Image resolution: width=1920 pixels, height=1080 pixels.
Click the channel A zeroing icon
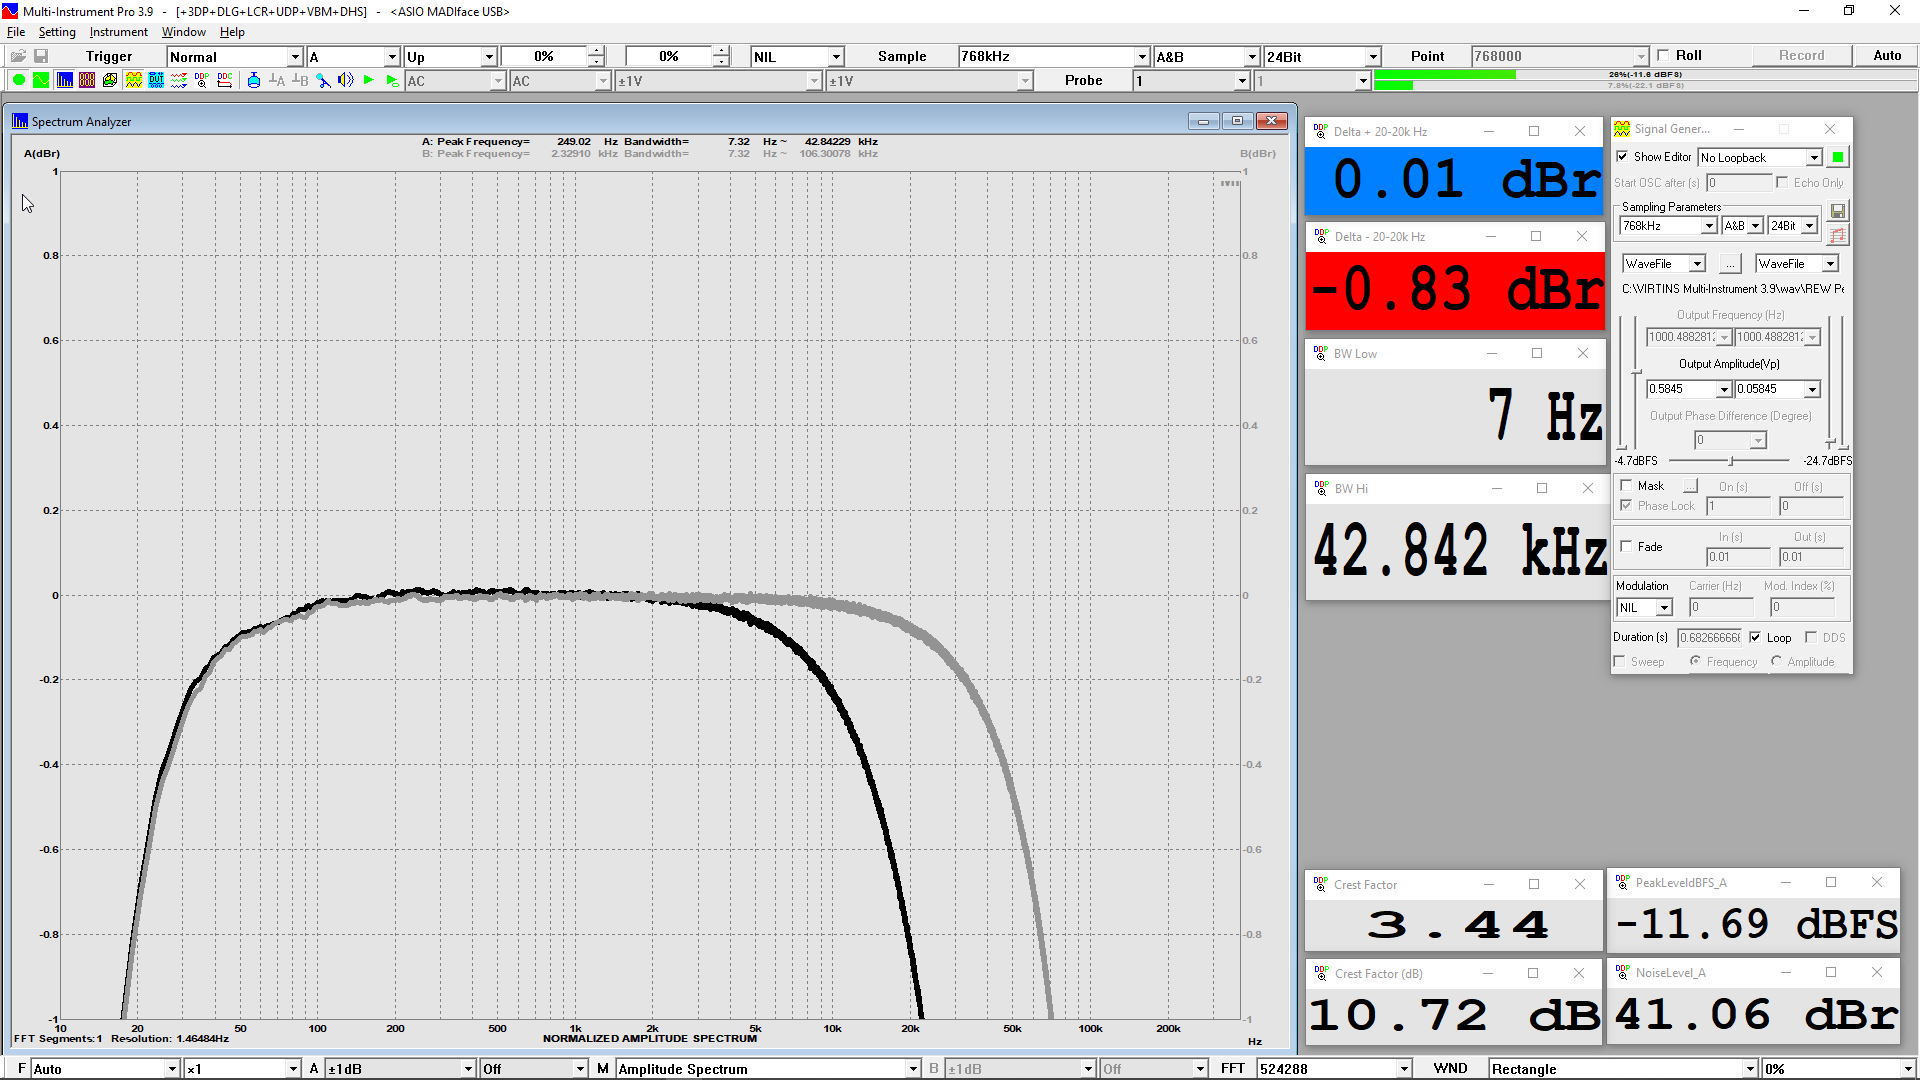tap(277, 81)
